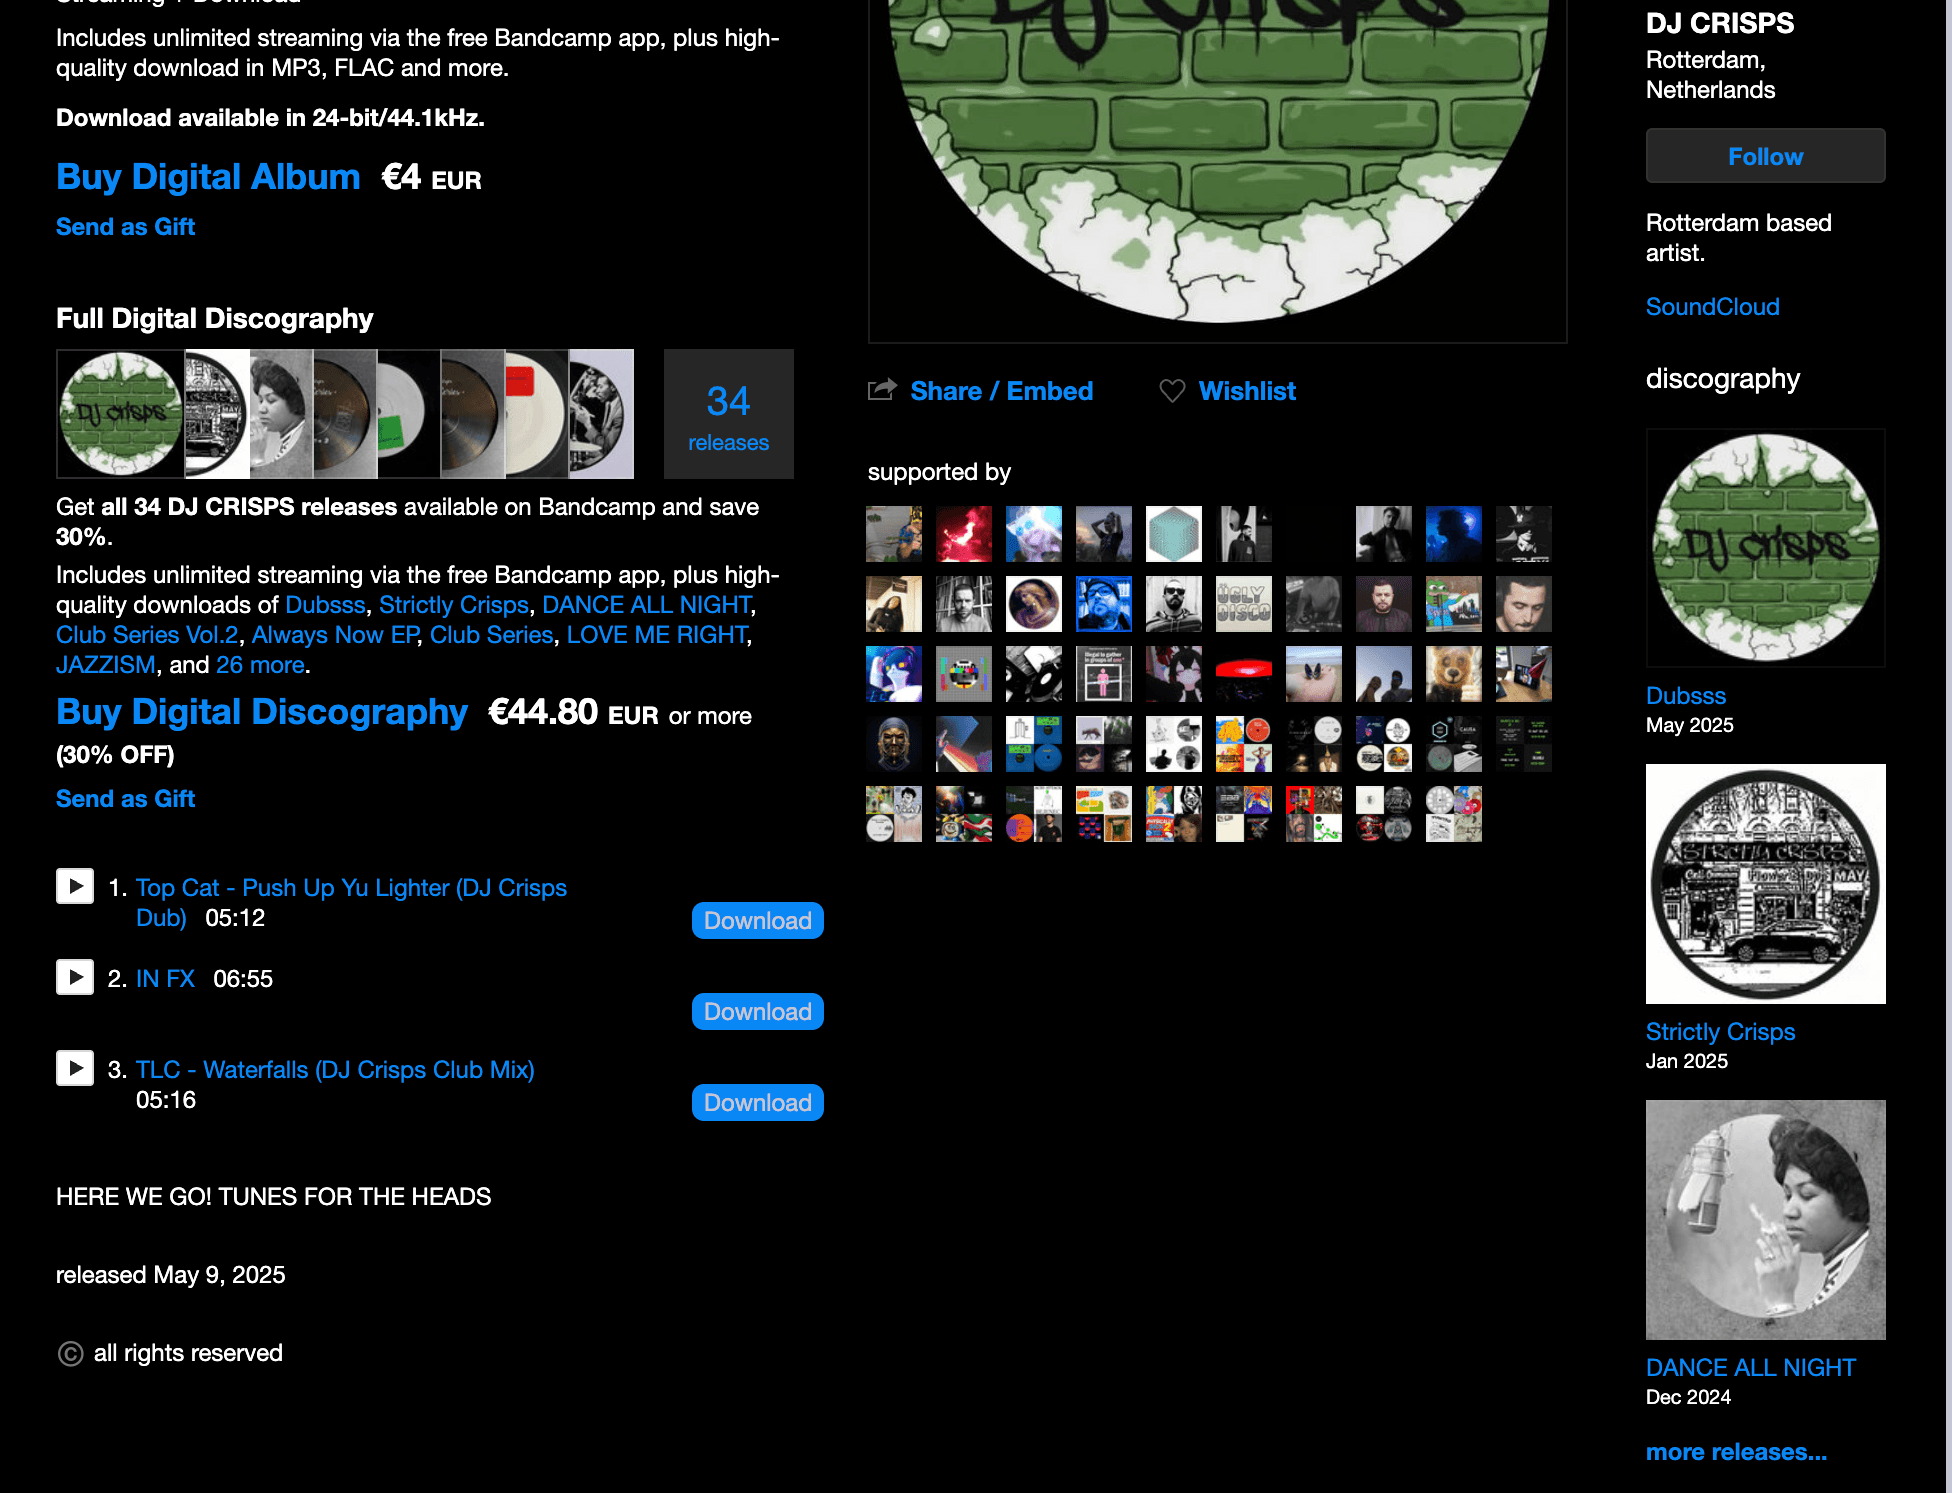The width and height of the screenshot is (1952, 1493).
Task: Open the artist's SoundCloud link
Action: [1713, 306]
